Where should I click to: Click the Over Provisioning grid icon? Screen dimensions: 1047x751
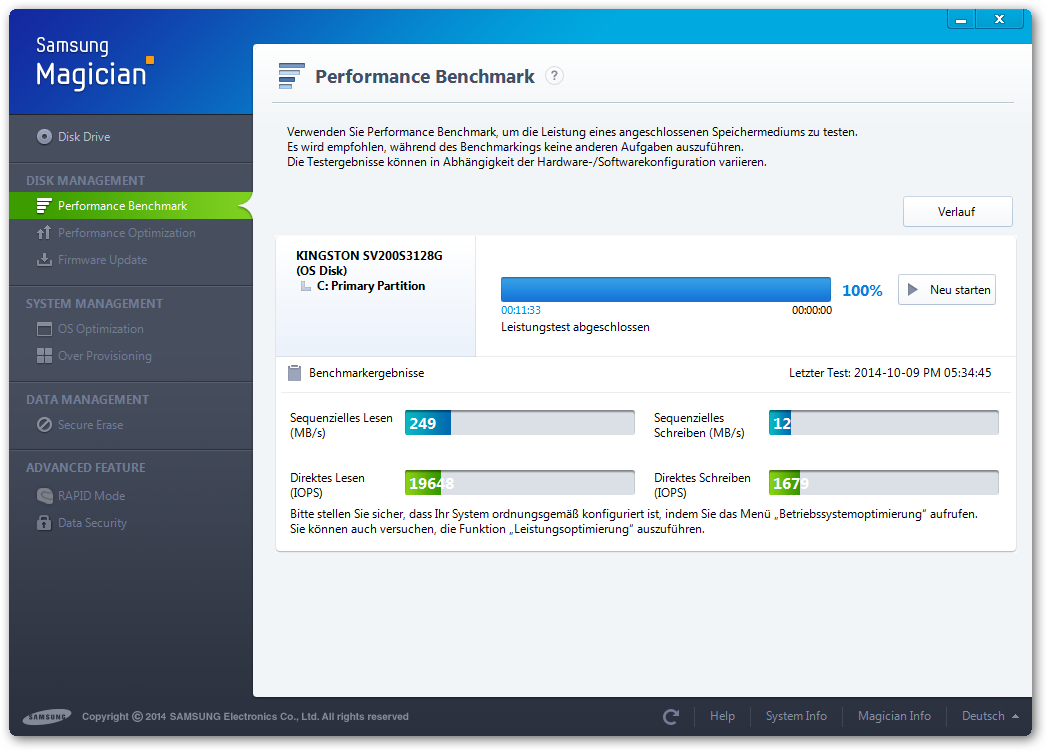[x=44, y=356]
